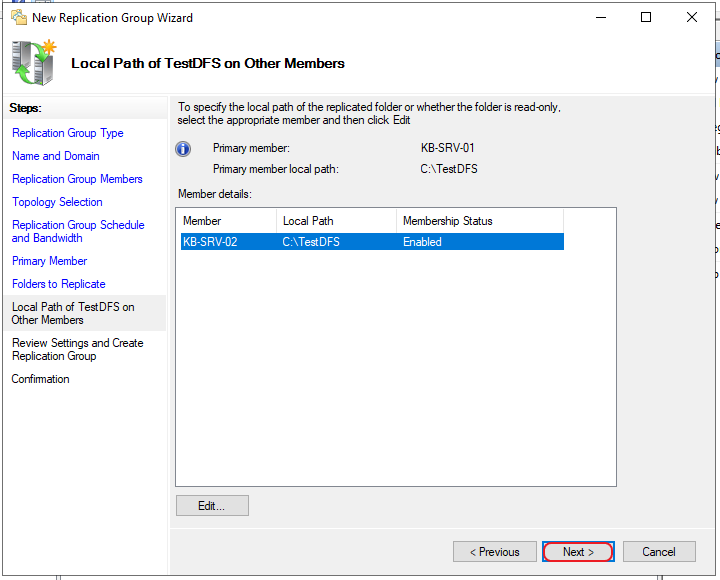The height and width of the screenshot is (580, 720).
Task: Open the Folders to Replicate step
Action: pyautogui.click(x=59, y=284)
